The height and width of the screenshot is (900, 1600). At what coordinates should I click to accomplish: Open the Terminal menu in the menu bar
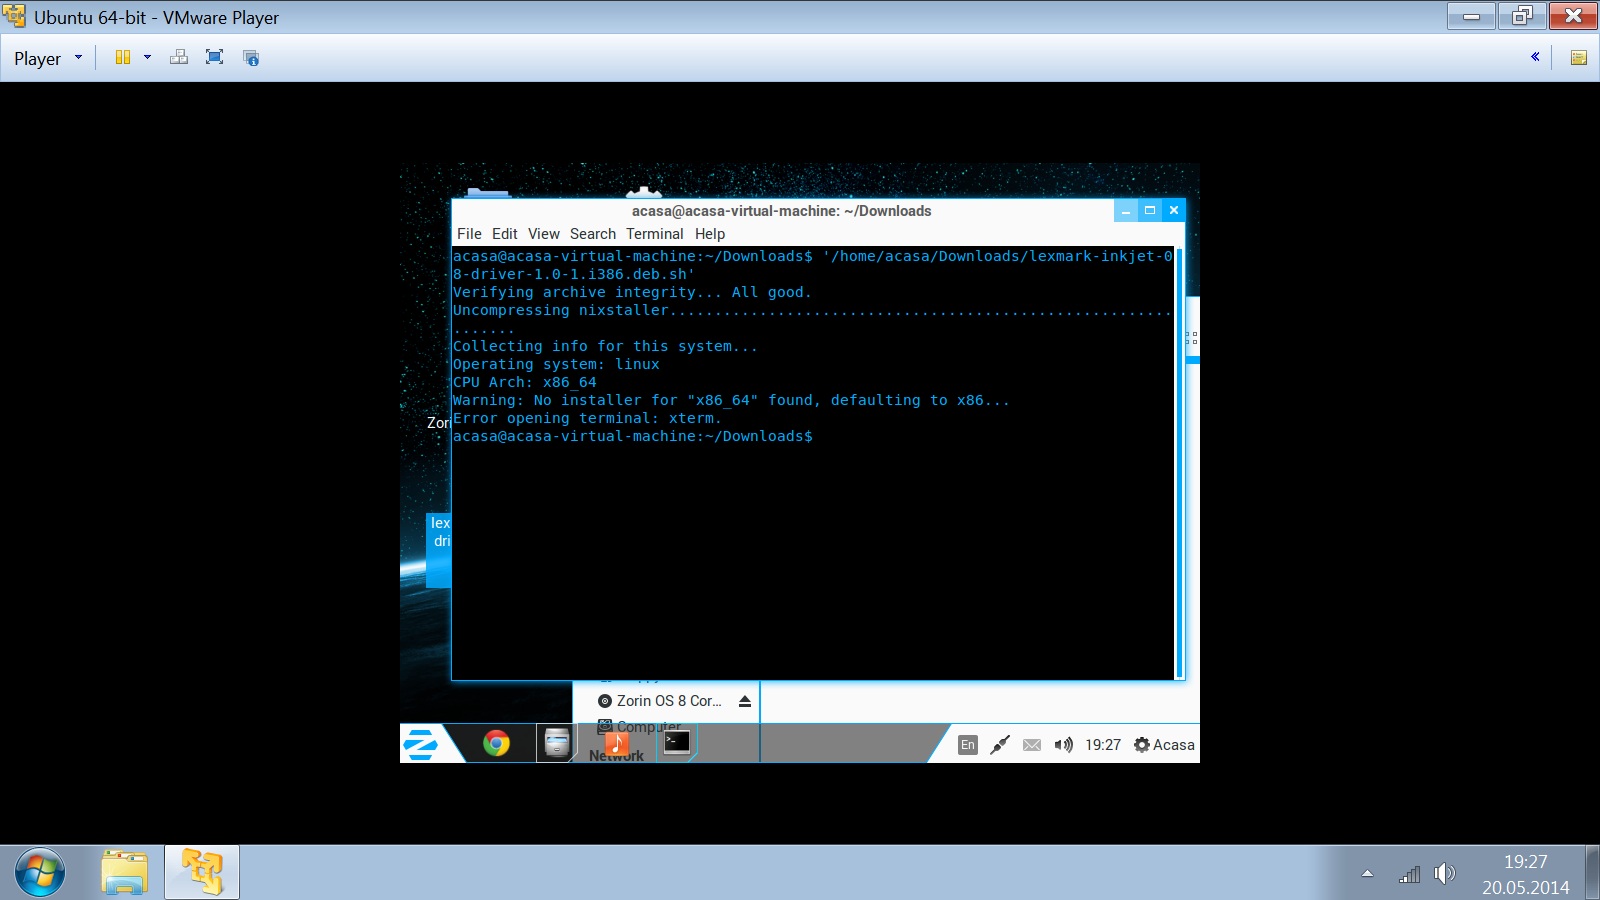654,234
